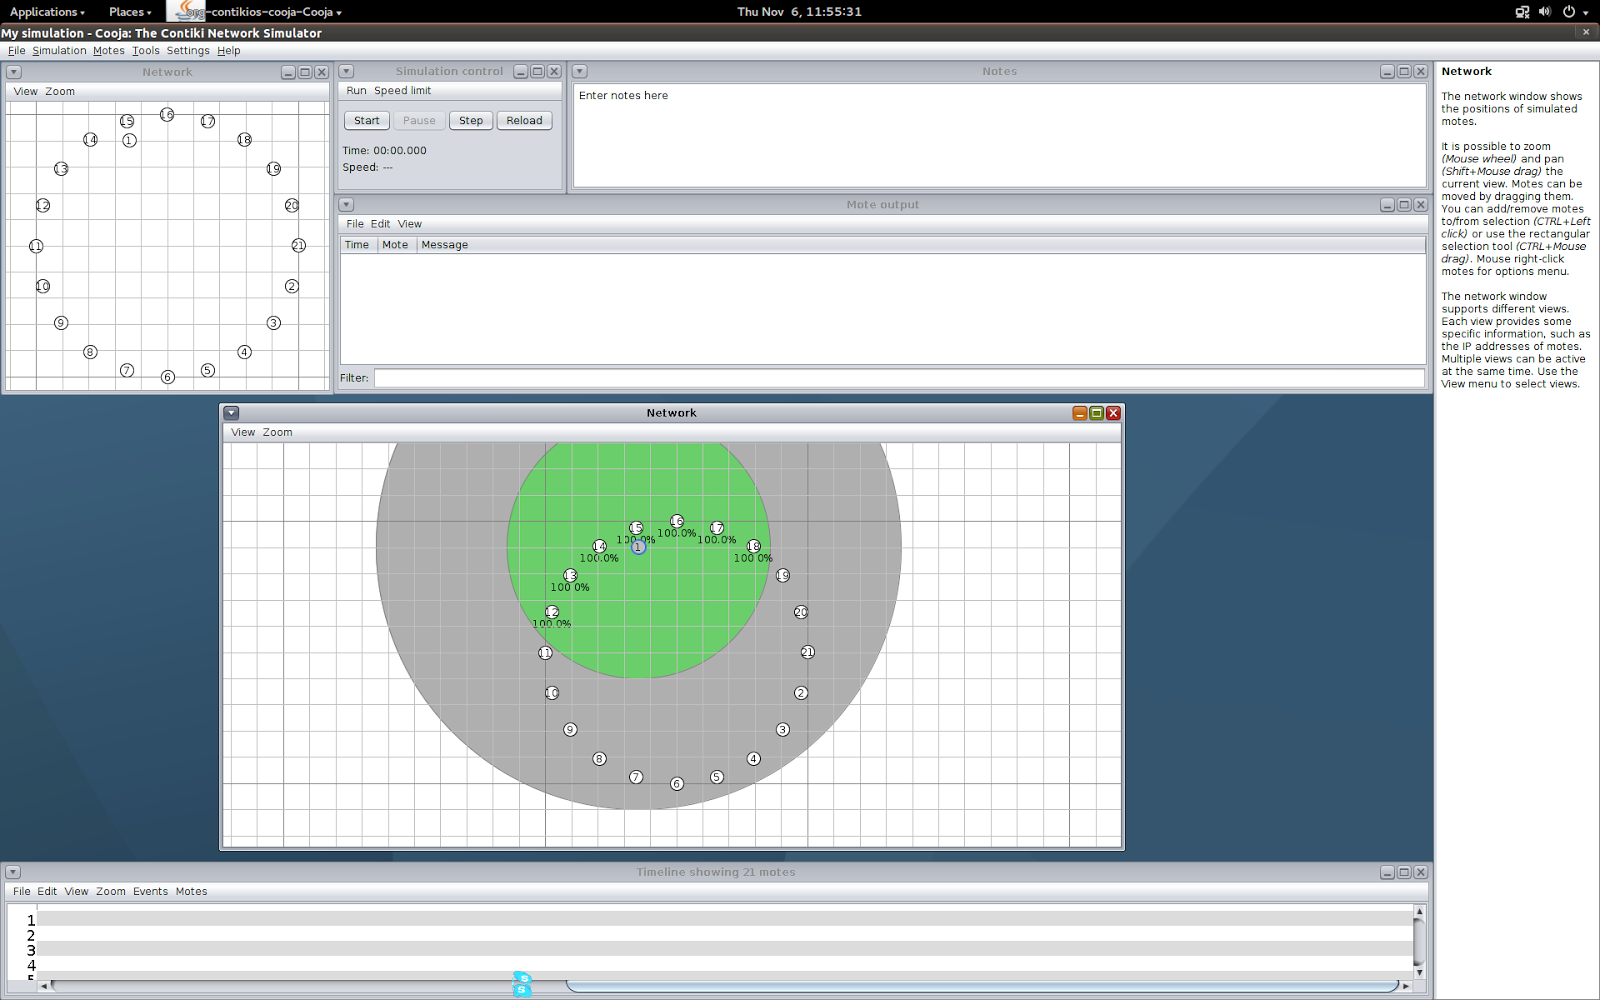Select mote 7 in the large Network window

(636, 777)
